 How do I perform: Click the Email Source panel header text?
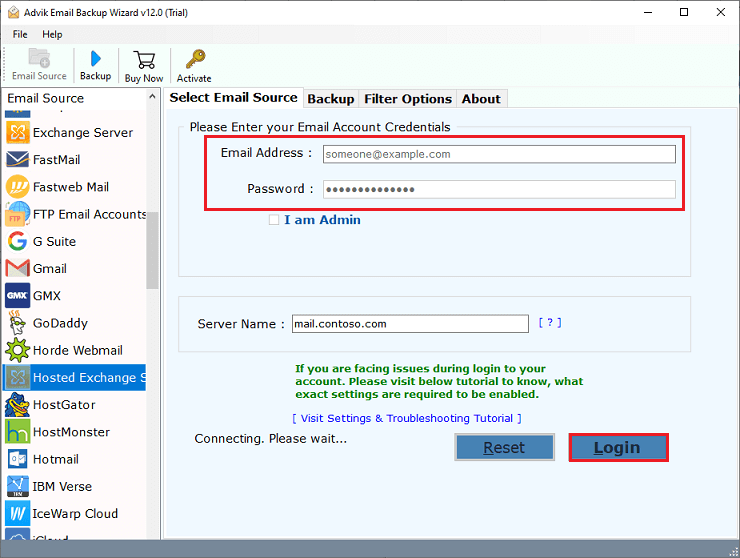coord(46,98)
